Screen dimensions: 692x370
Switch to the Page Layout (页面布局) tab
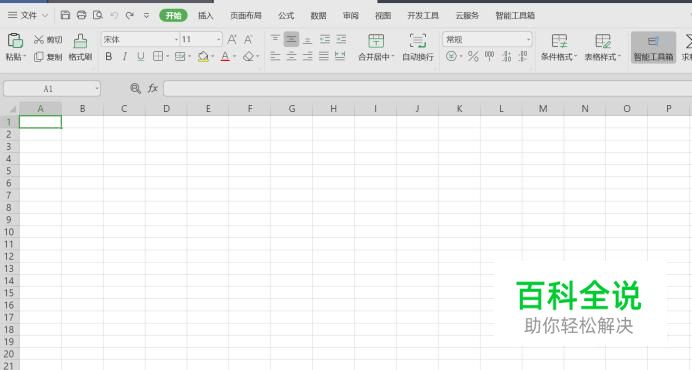click(246, 15)
